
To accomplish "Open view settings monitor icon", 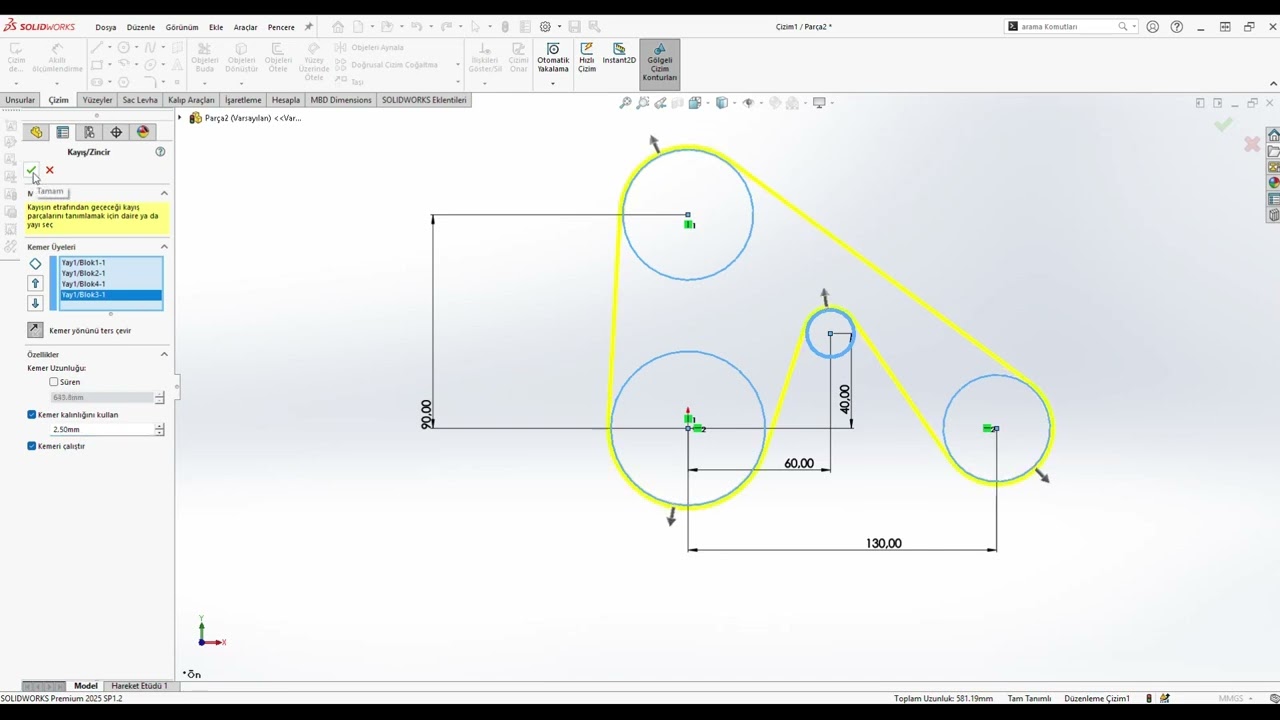I will click(x=819, y=103).
